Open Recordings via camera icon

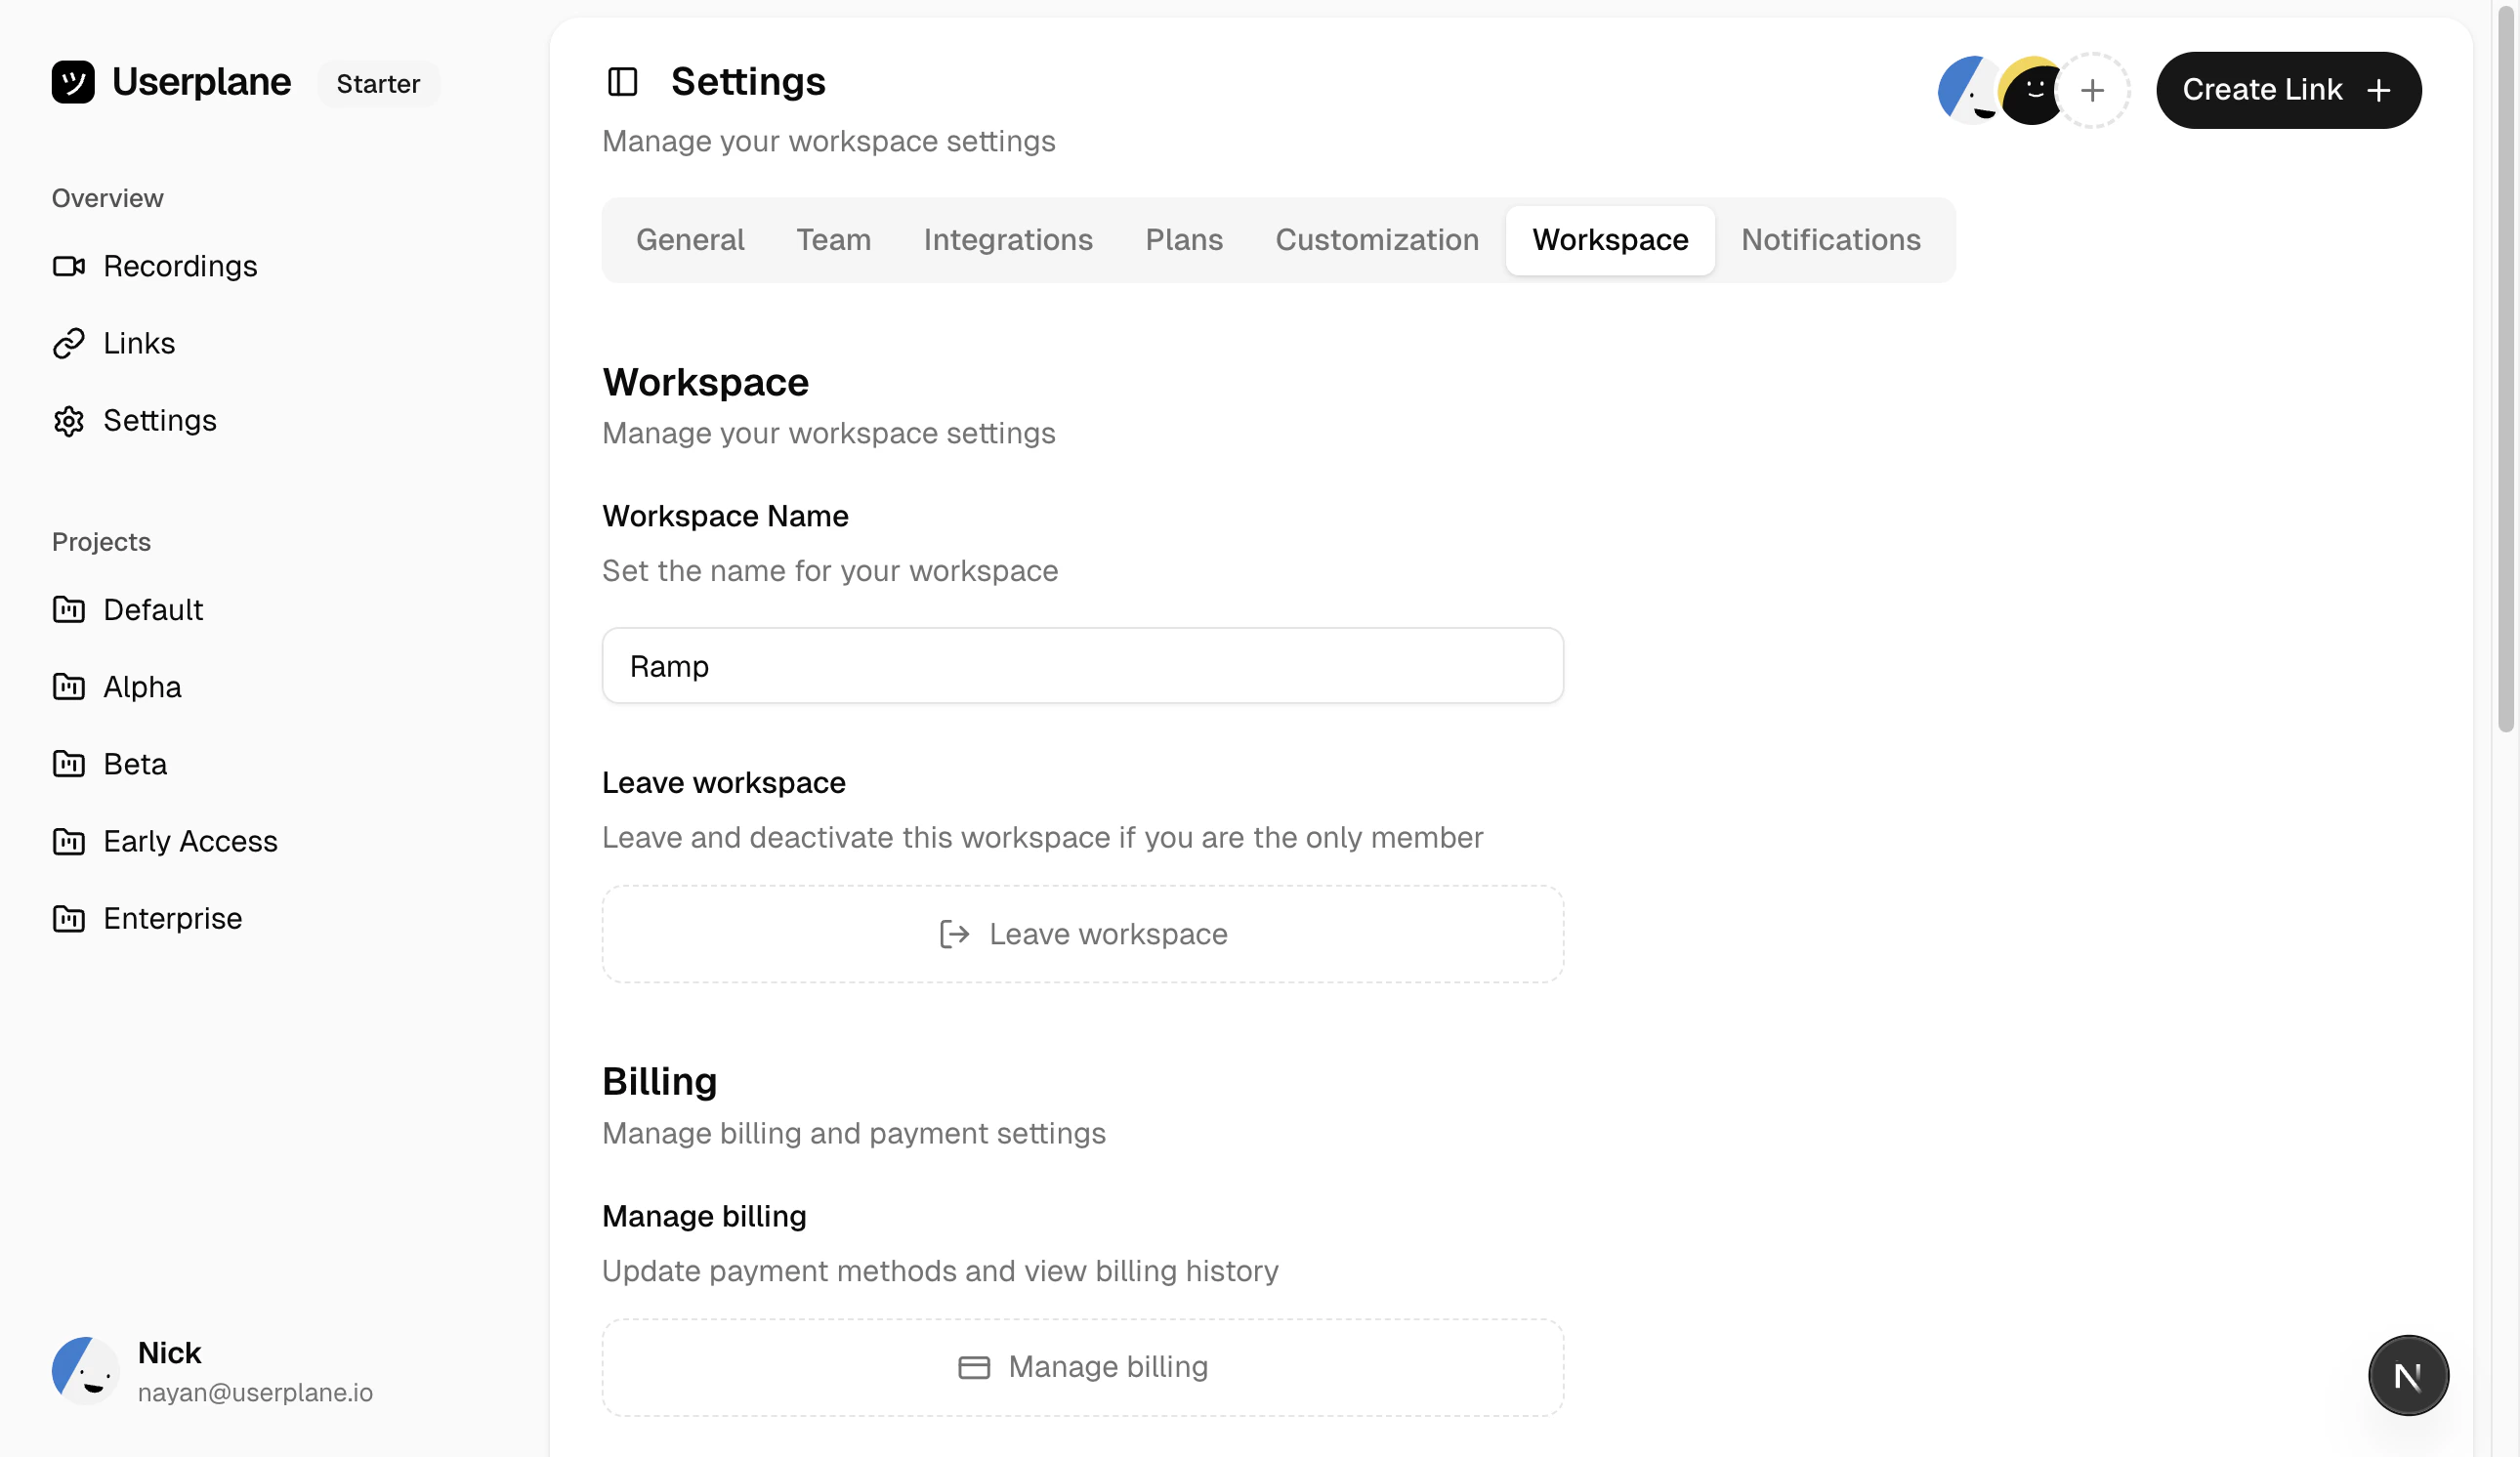coord(68,266)
